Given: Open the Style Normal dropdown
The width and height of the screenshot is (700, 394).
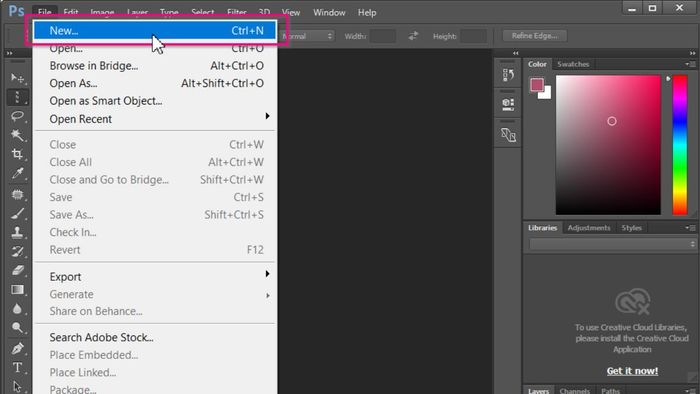Looking at the screenshot, I should [306, 36].
